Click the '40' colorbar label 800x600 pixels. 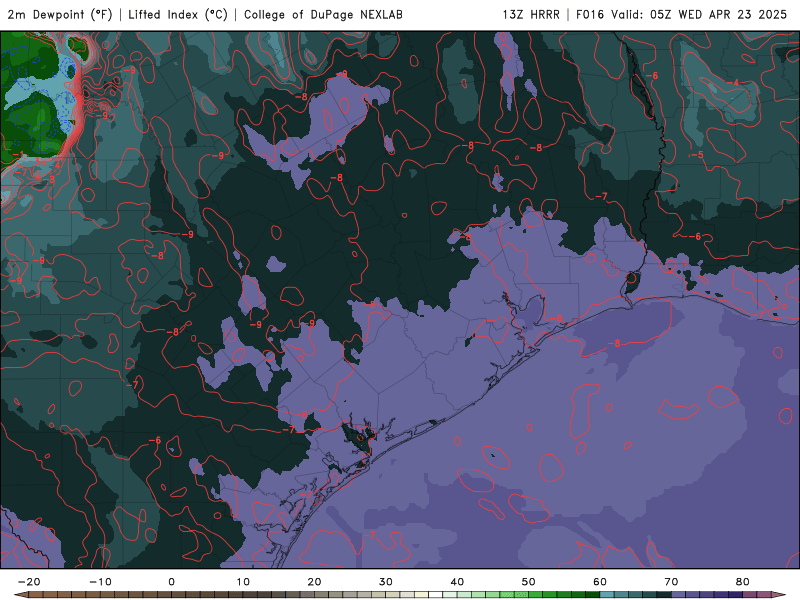point(457,582)
